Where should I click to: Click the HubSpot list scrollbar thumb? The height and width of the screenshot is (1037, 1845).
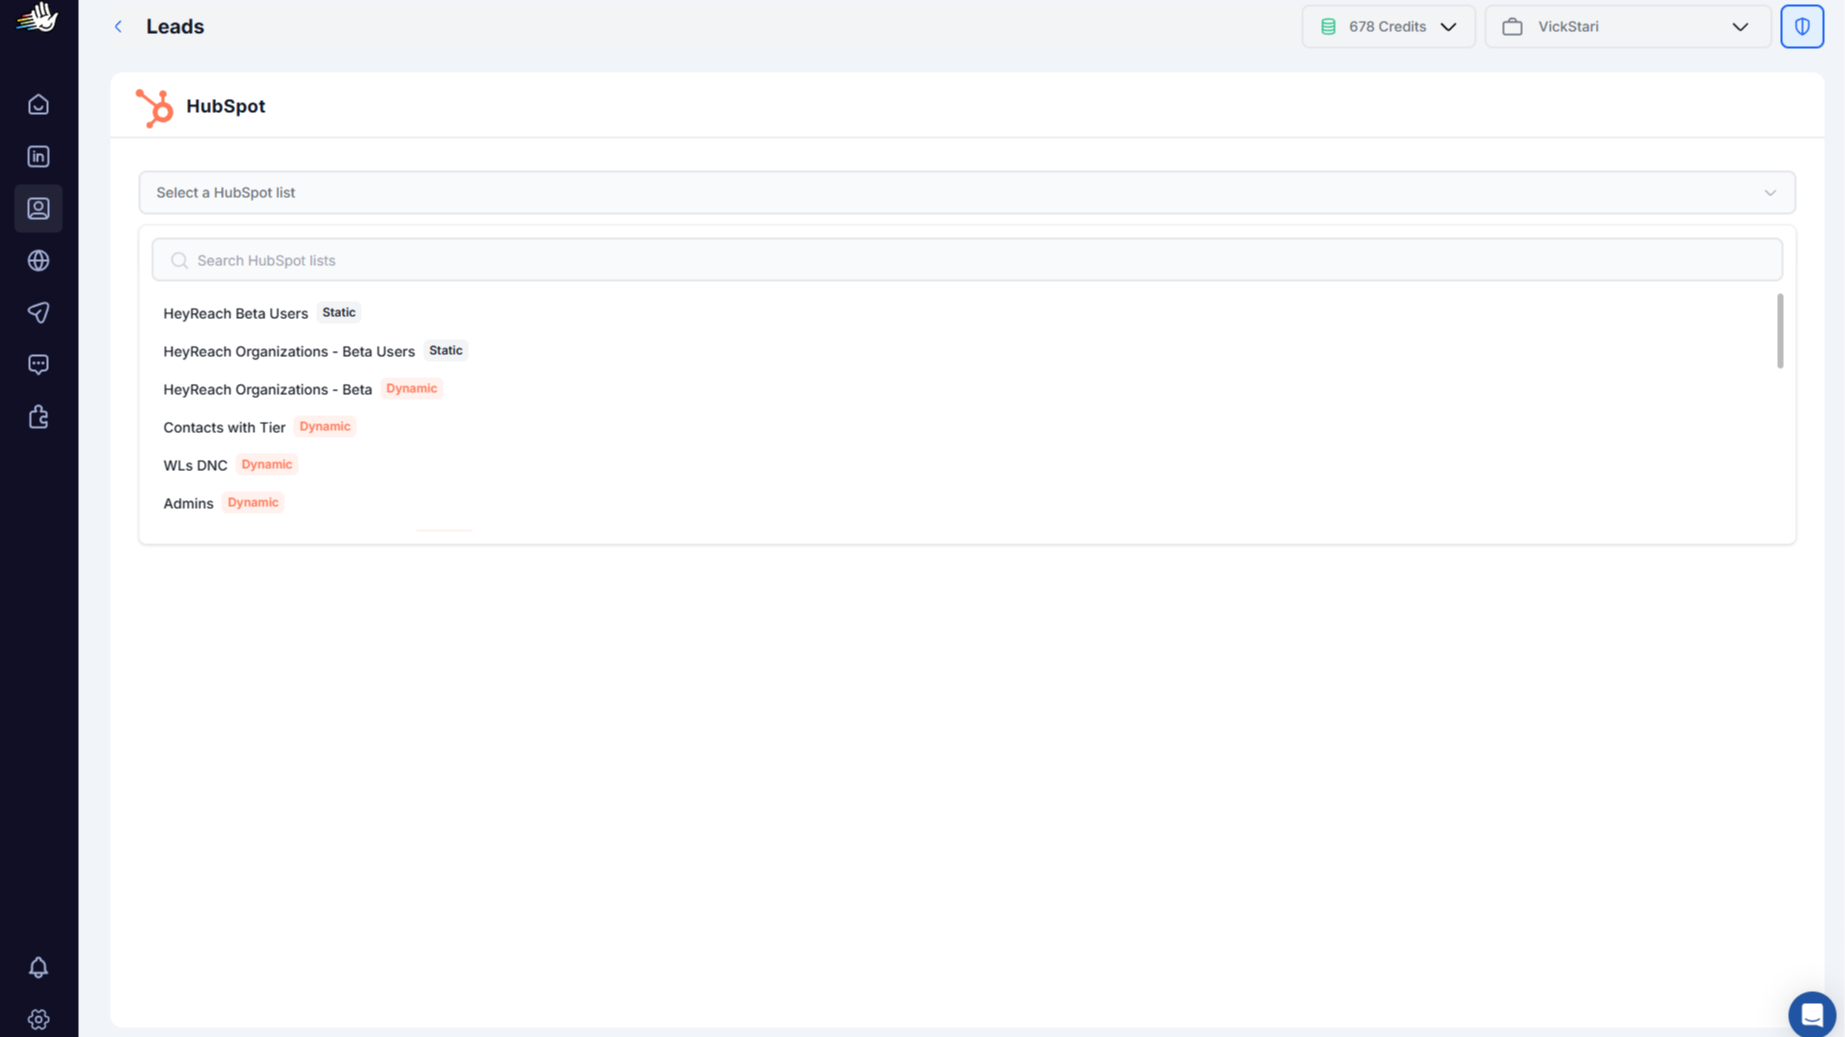(x=1780, y=331)
